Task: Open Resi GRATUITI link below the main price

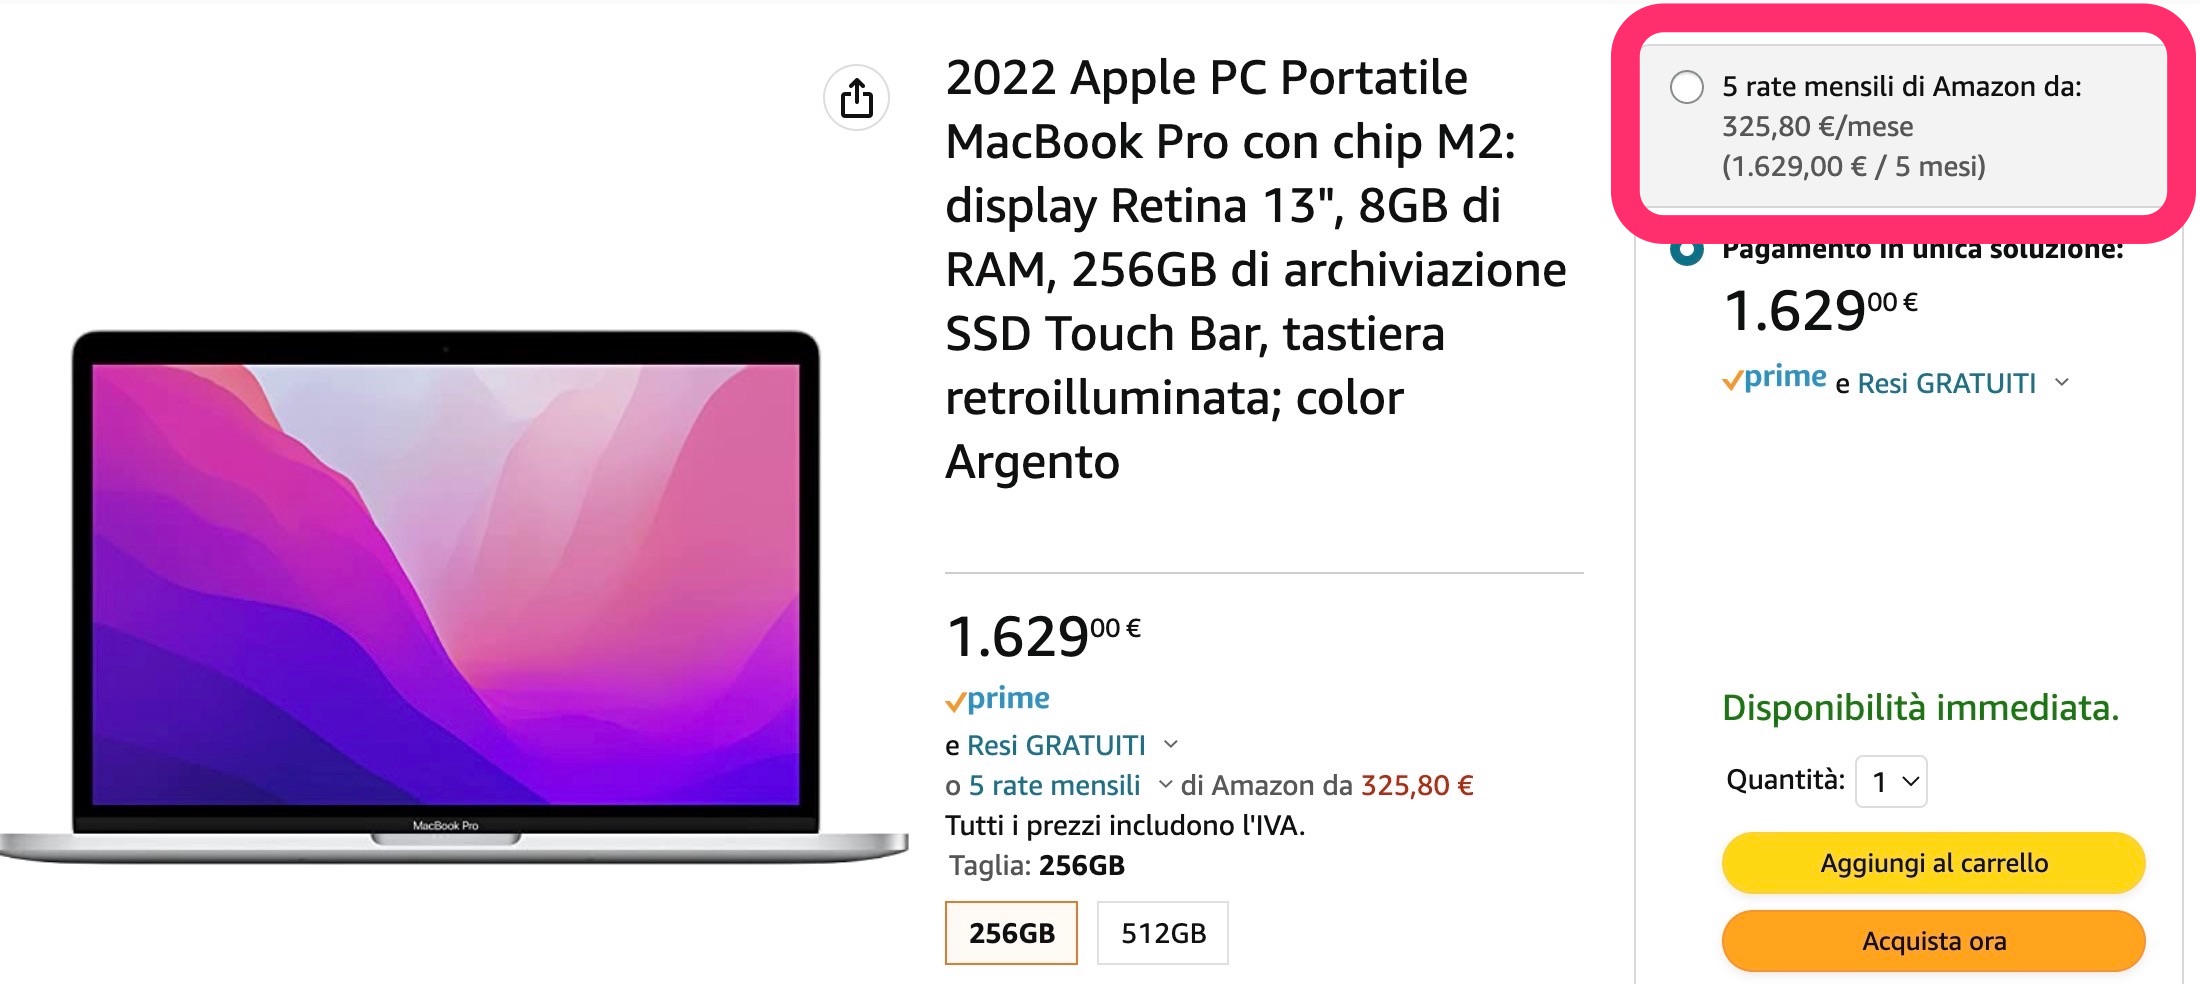Action: [x=1056, y=745]
